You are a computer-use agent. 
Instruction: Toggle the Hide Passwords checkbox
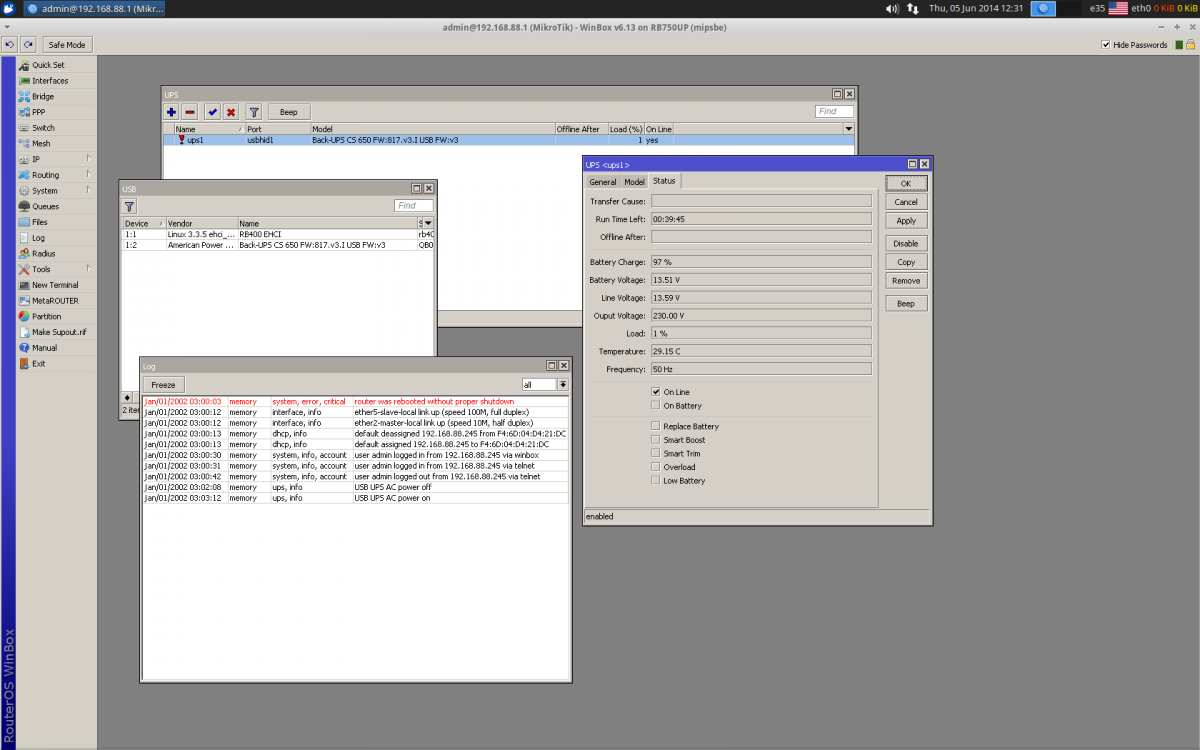point(1106,45)
